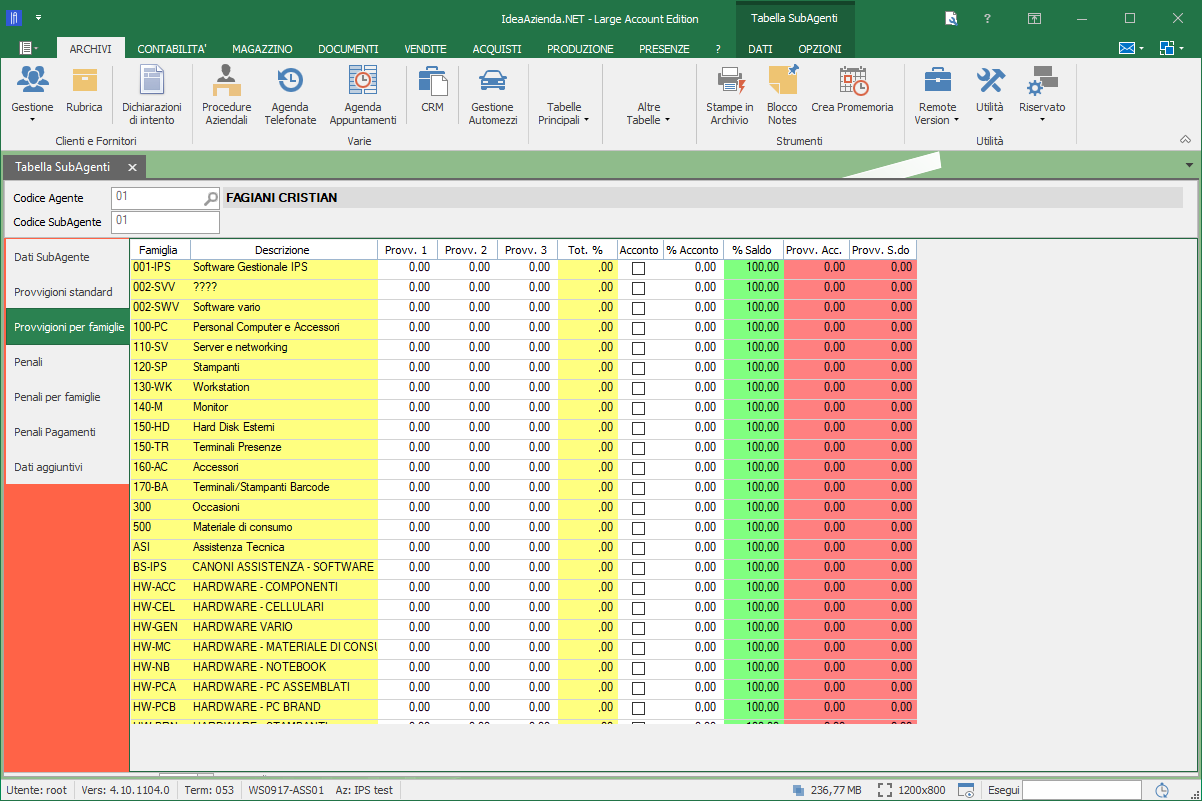The height and width of the screenshot is (801, 1202).
Task: Click the help question mark in title bar
Action: pos(987,18)
